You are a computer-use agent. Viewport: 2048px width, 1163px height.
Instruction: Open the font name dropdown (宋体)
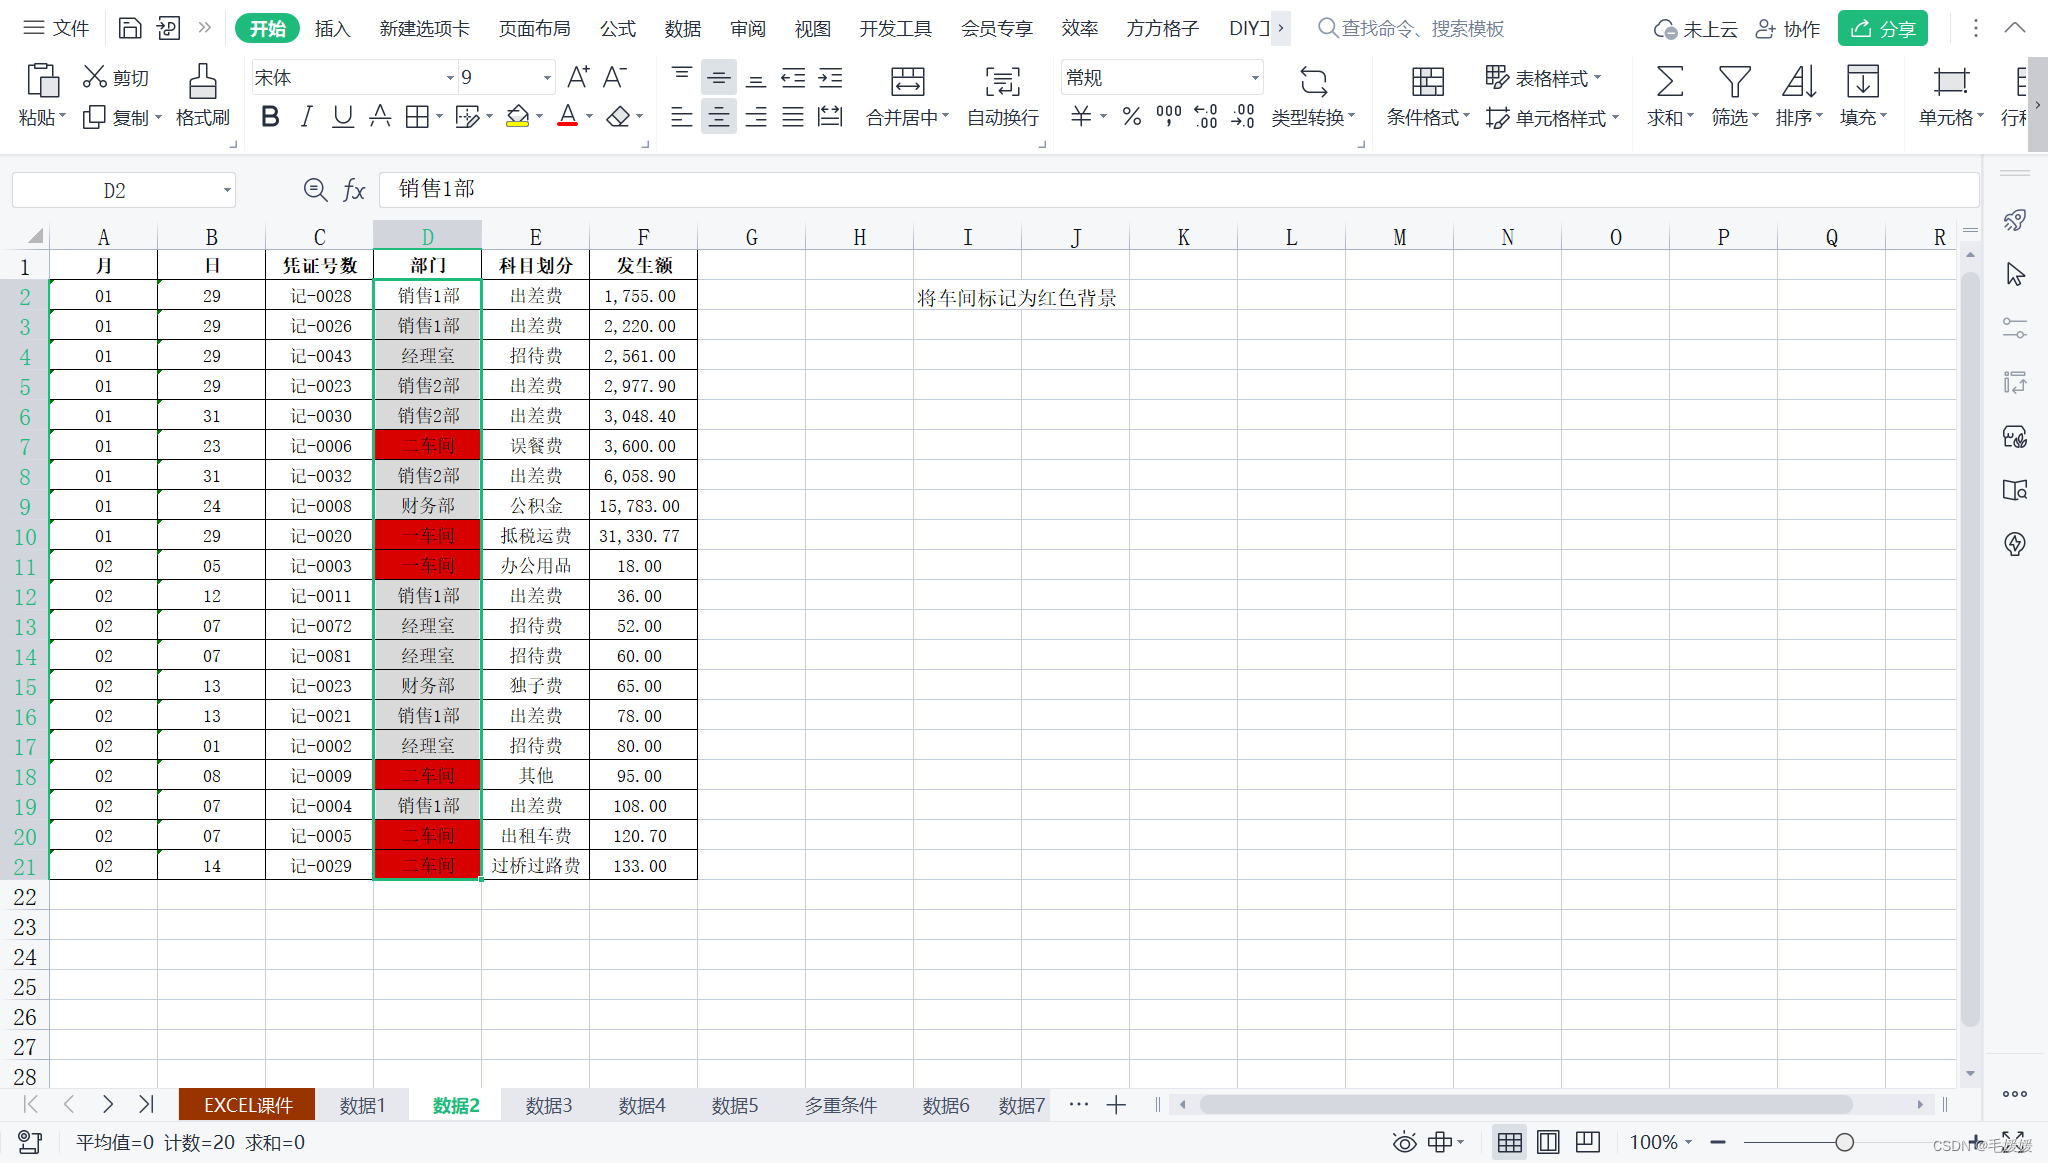(449, 78)
